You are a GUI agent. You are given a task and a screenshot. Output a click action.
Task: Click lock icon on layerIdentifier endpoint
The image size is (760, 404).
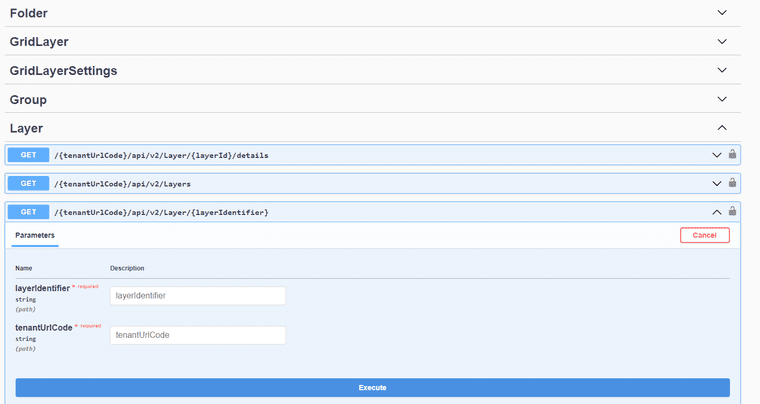[732, 211]
